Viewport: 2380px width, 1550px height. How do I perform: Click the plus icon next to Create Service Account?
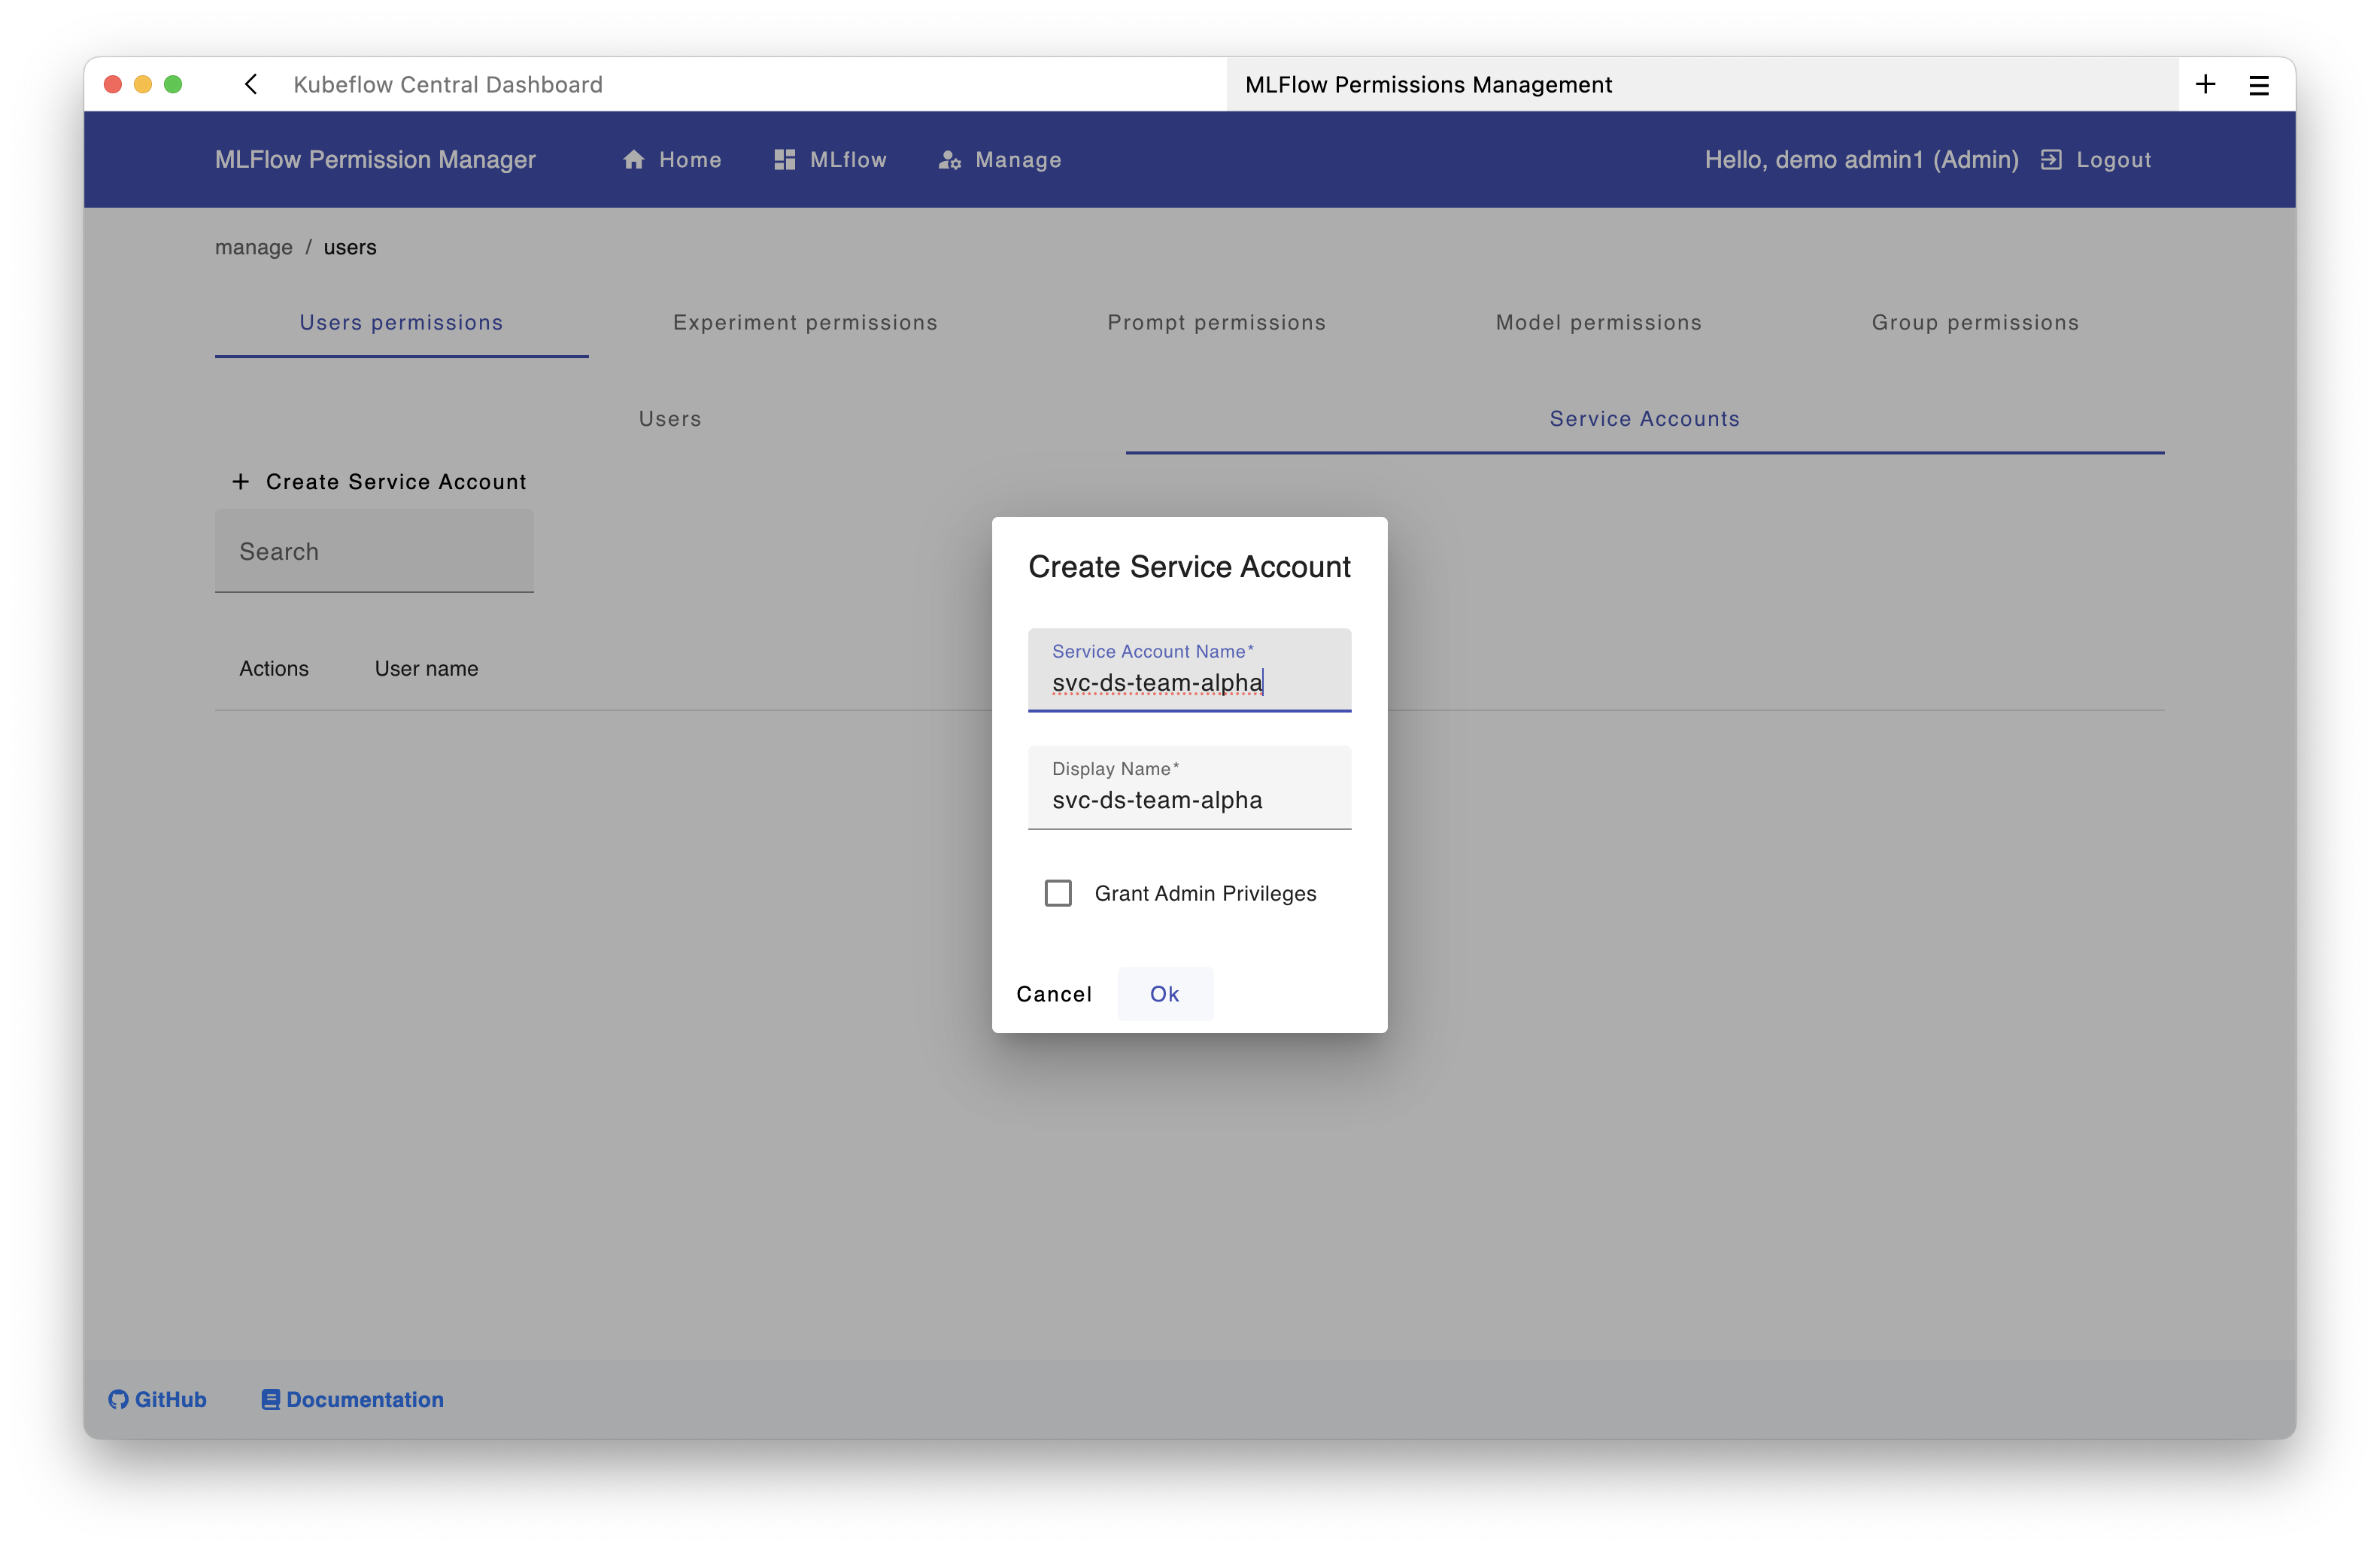pyautogui.click(x=240, y=481)
